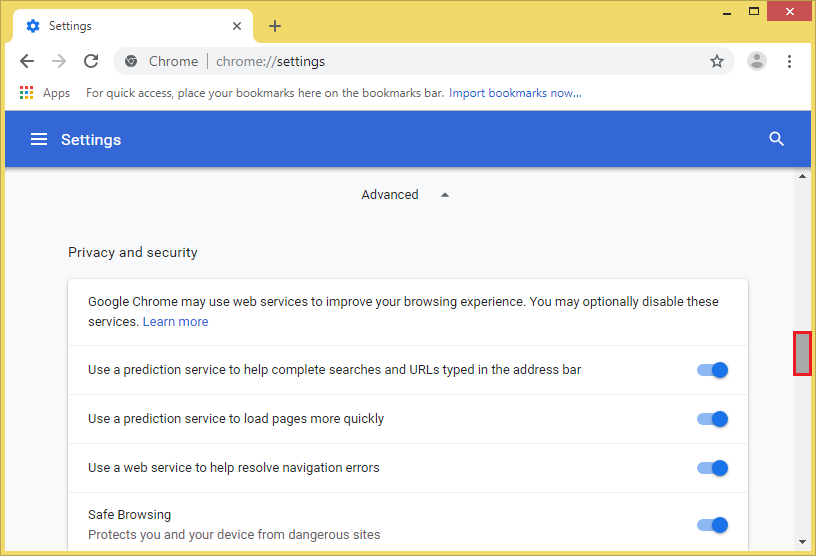The height and width of the screenshot is (556, 816).
Task: Click the Safe Browsing label
Action: [130, 514]
